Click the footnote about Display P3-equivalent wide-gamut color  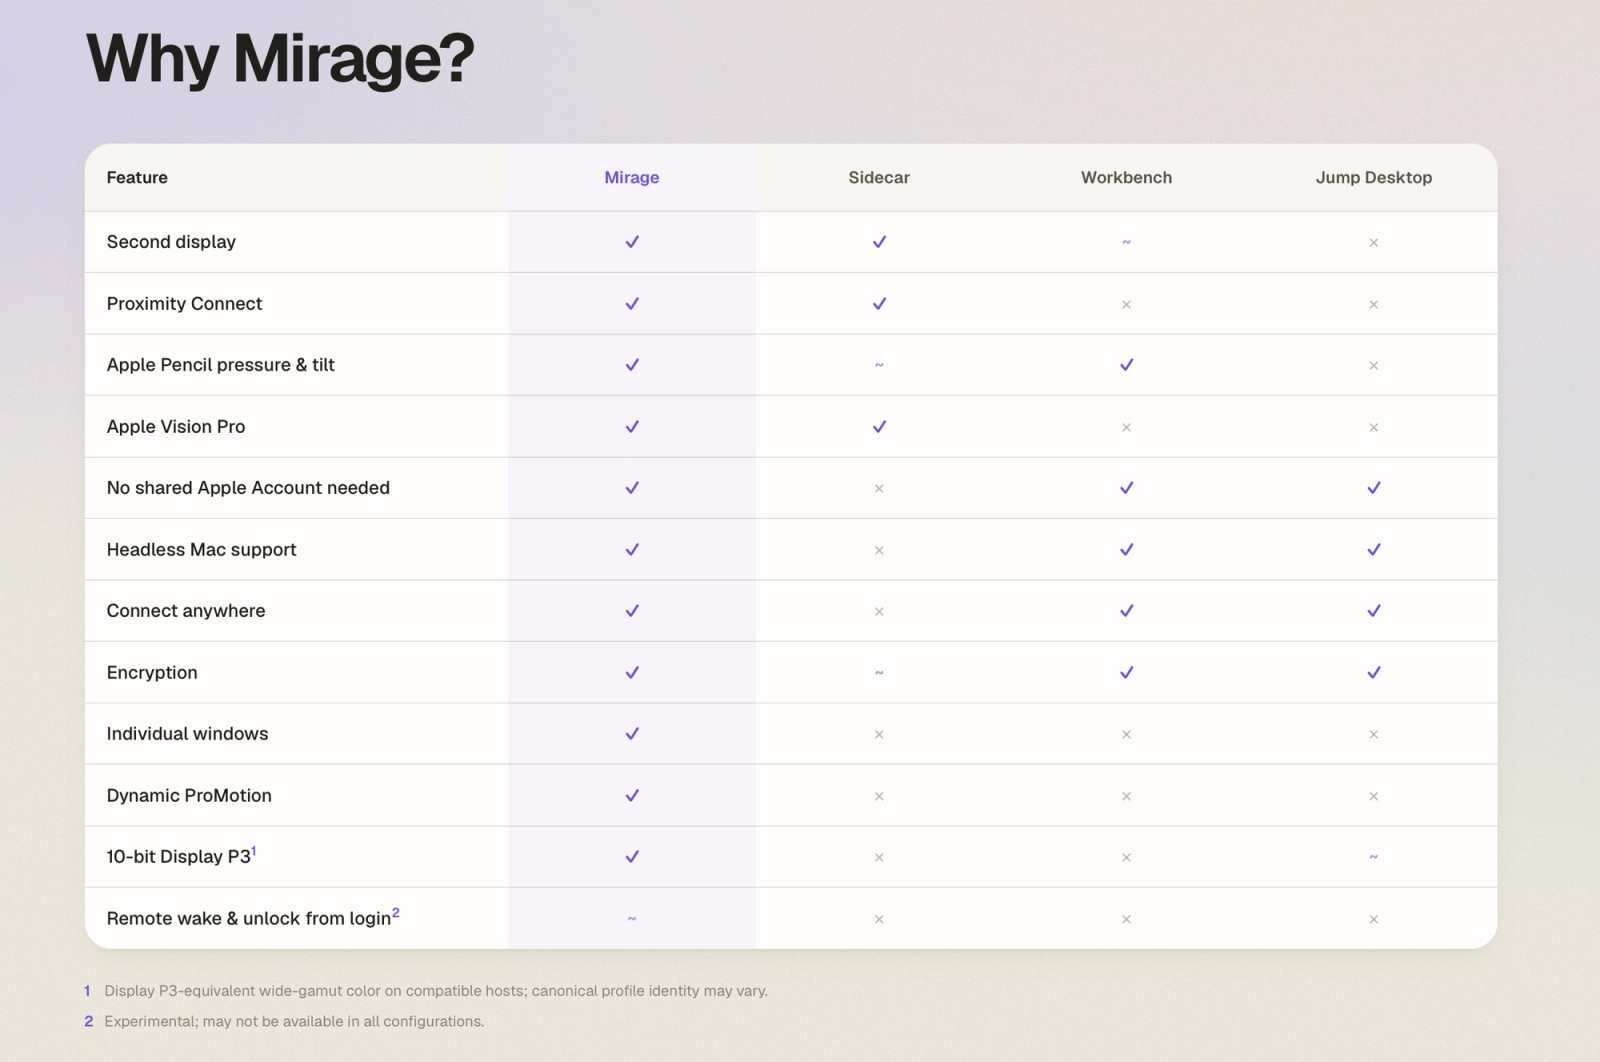coord(436,991)
